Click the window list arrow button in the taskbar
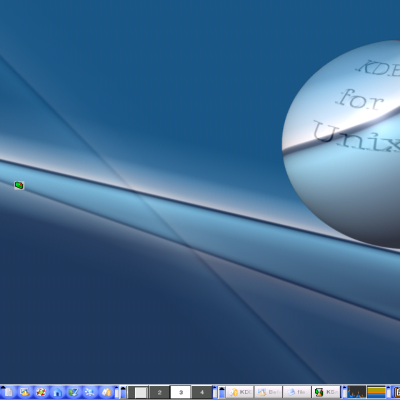 [x=222, y=392]
